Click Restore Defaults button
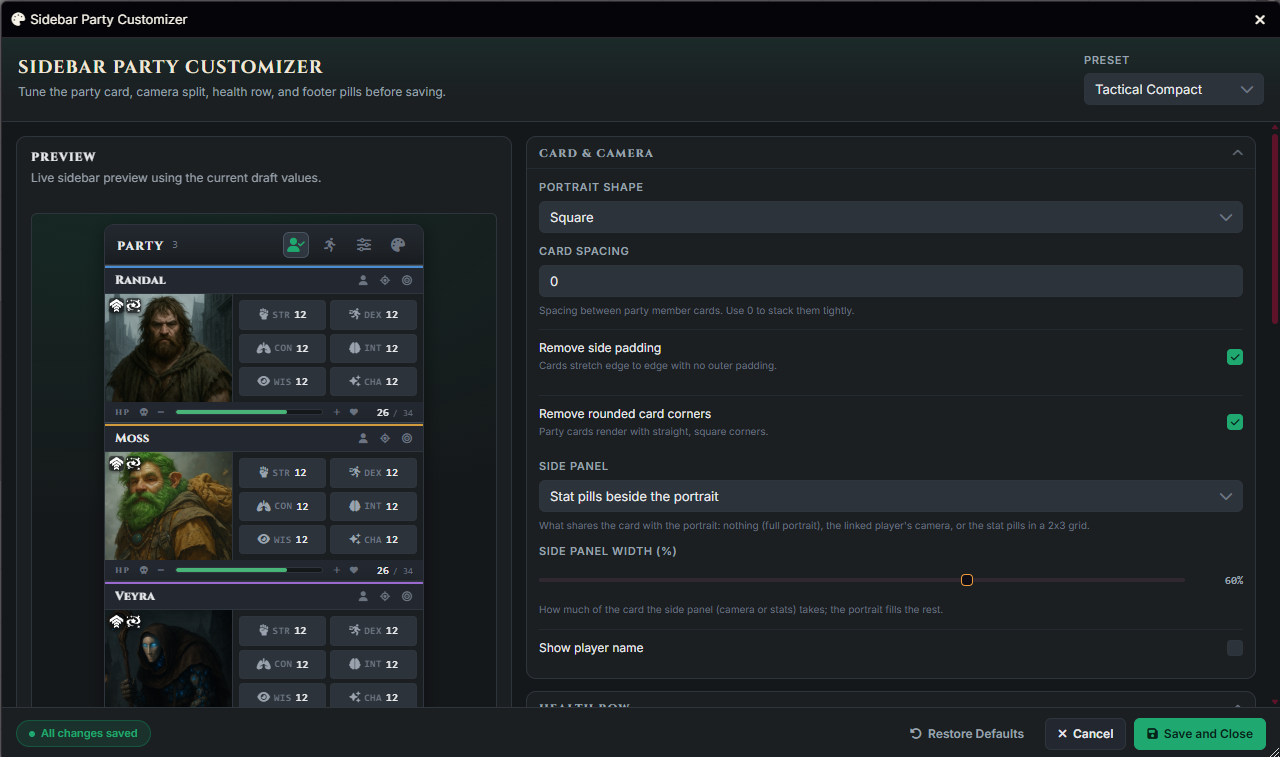1280x757 pixels. tap(967, 734)
